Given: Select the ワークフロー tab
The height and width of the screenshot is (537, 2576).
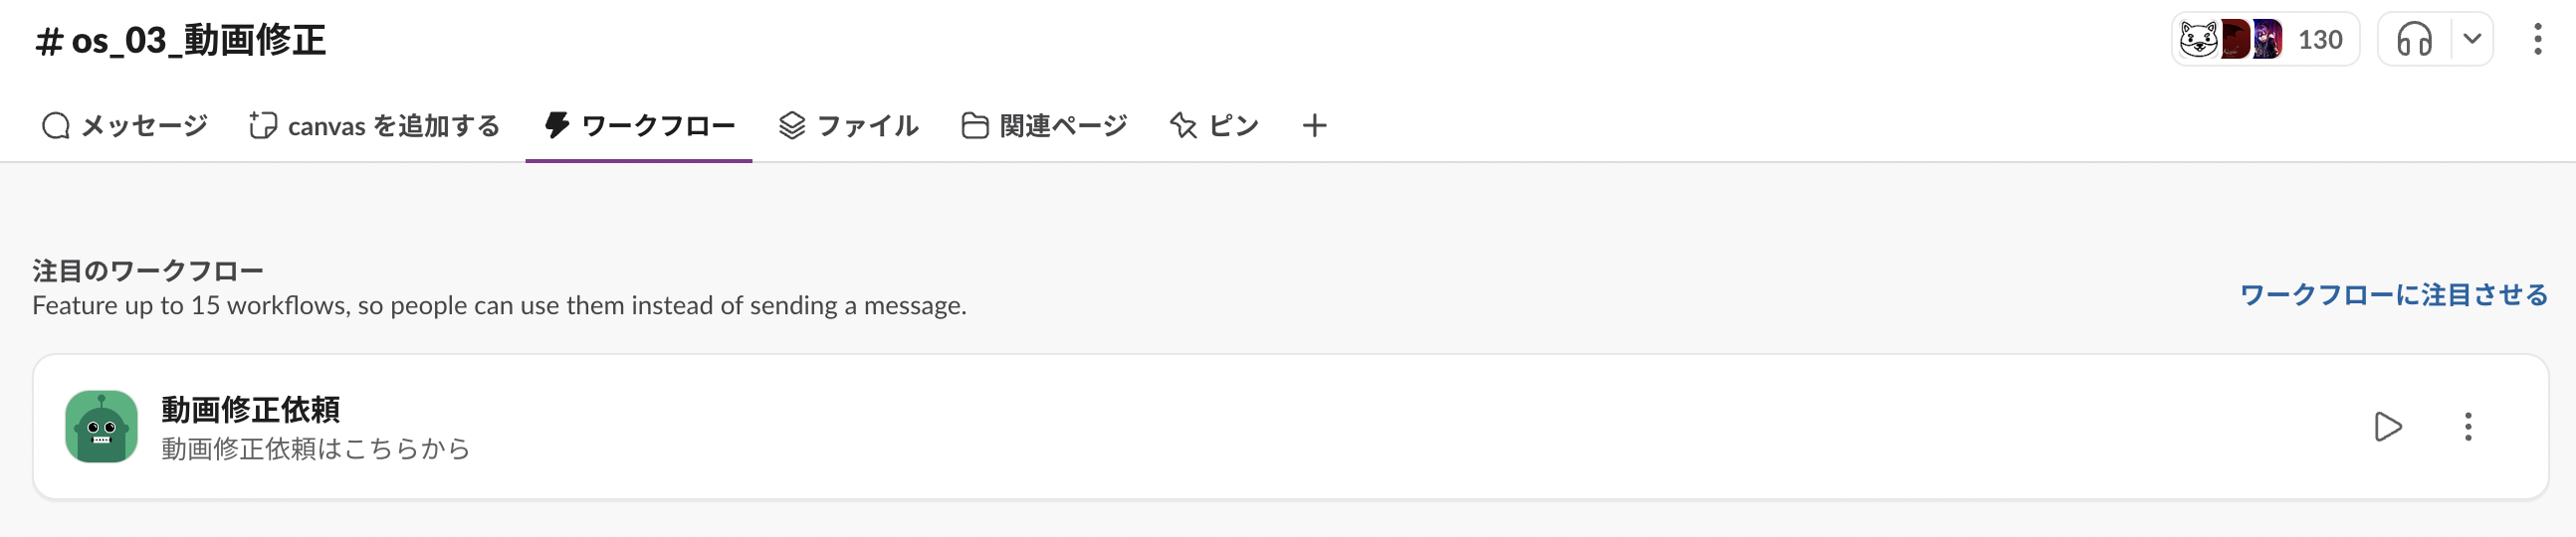Looking at the screenshot, I should click(x=639, y=126).
